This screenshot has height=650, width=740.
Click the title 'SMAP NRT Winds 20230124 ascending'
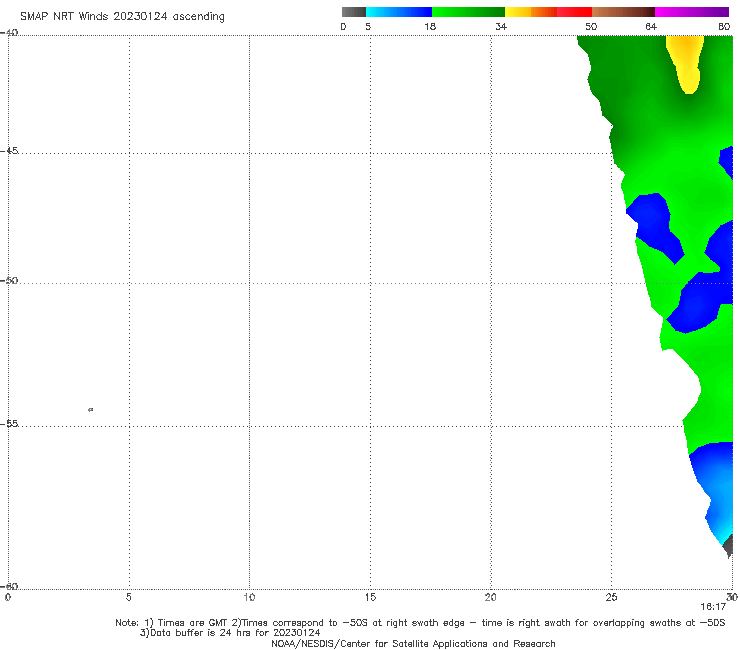[122, 16]
